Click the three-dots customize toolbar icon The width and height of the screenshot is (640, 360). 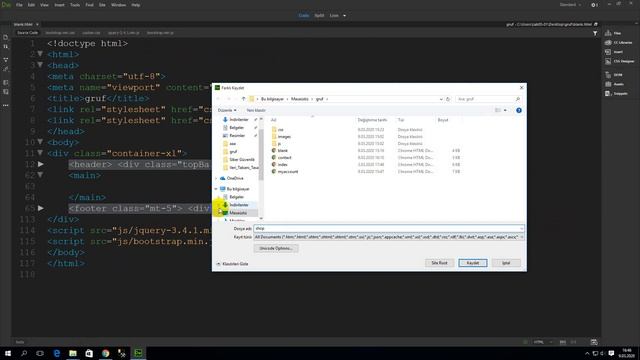click(6, 105)
